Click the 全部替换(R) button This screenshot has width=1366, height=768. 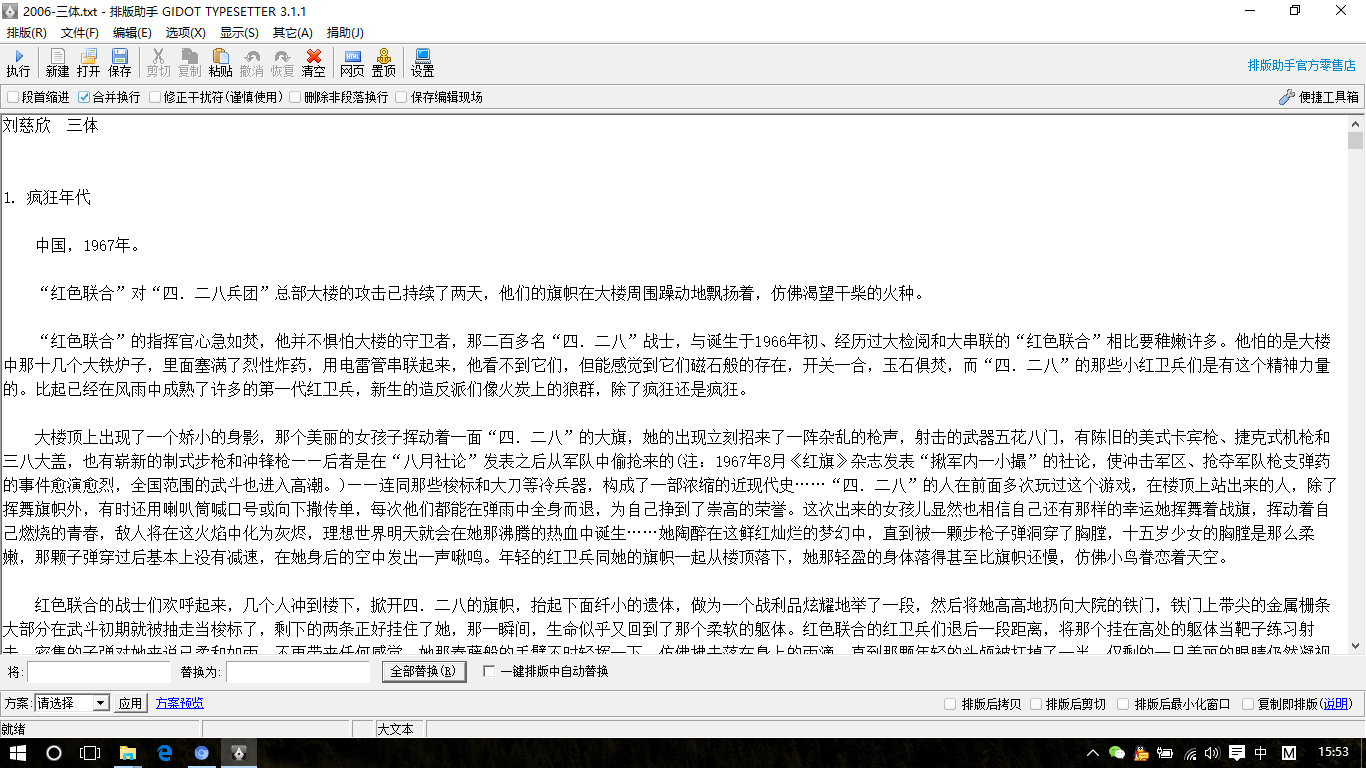pos(424,672)
